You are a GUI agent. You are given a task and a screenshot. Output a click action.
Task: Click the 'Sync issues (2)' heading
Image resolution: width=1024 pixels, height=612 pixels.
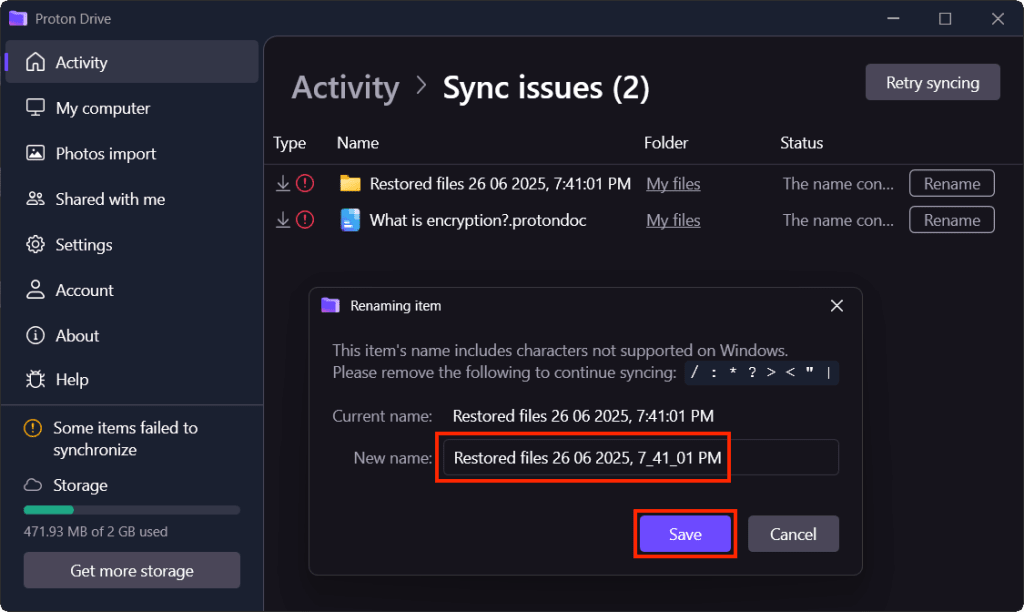pyautogui.click(x=546, y=88)
